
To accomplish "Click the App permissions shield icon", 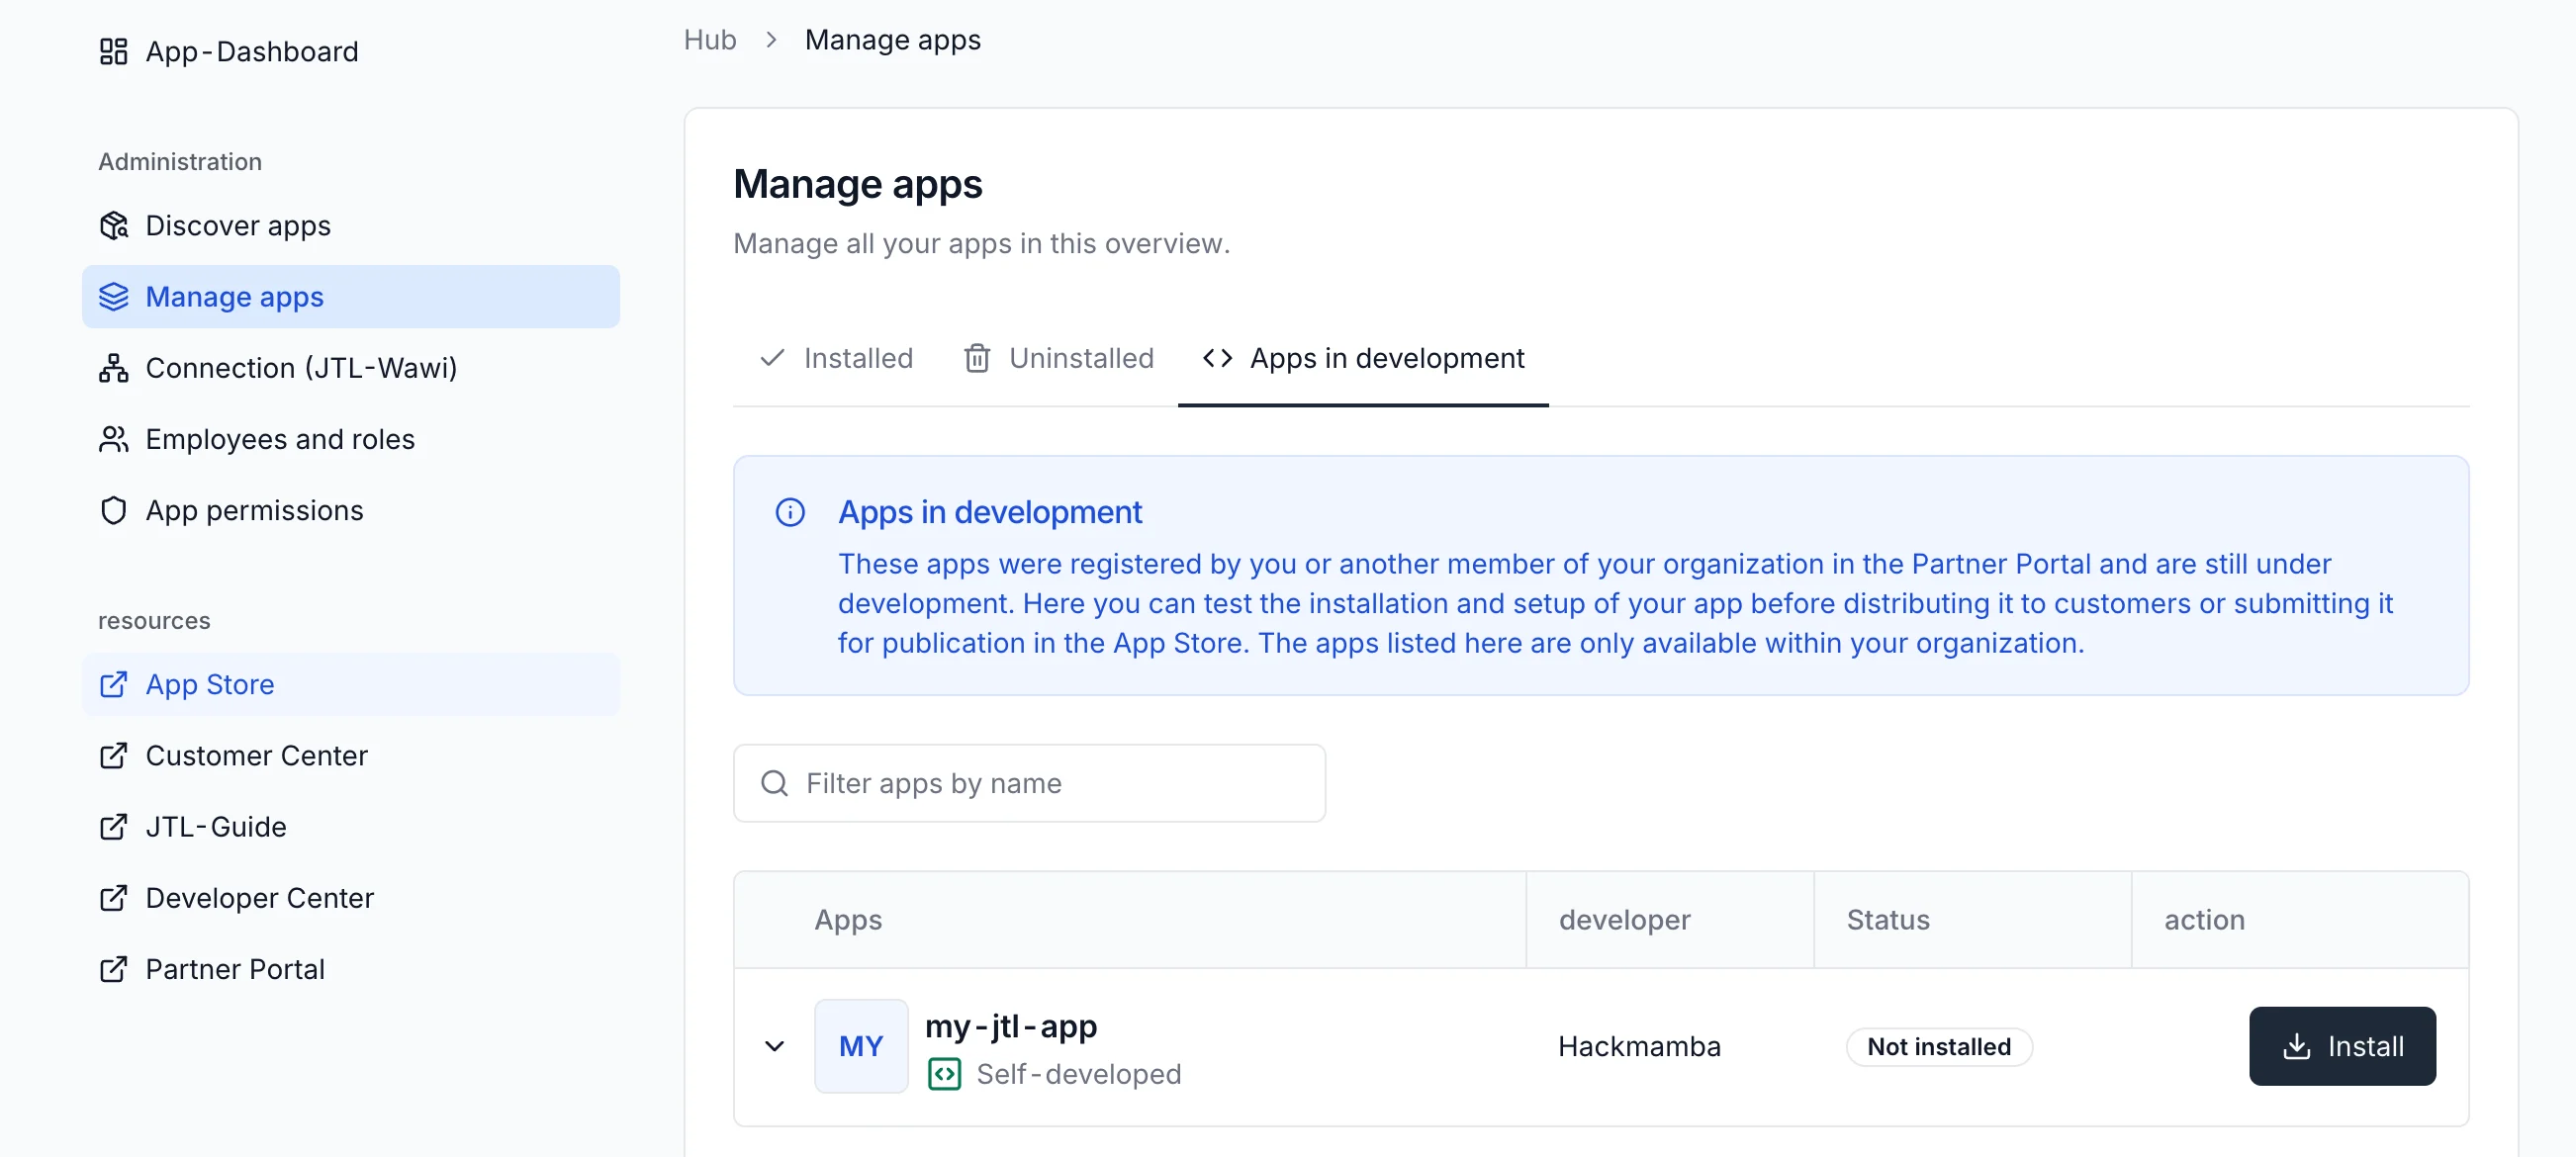I will [x=114, y=510].
